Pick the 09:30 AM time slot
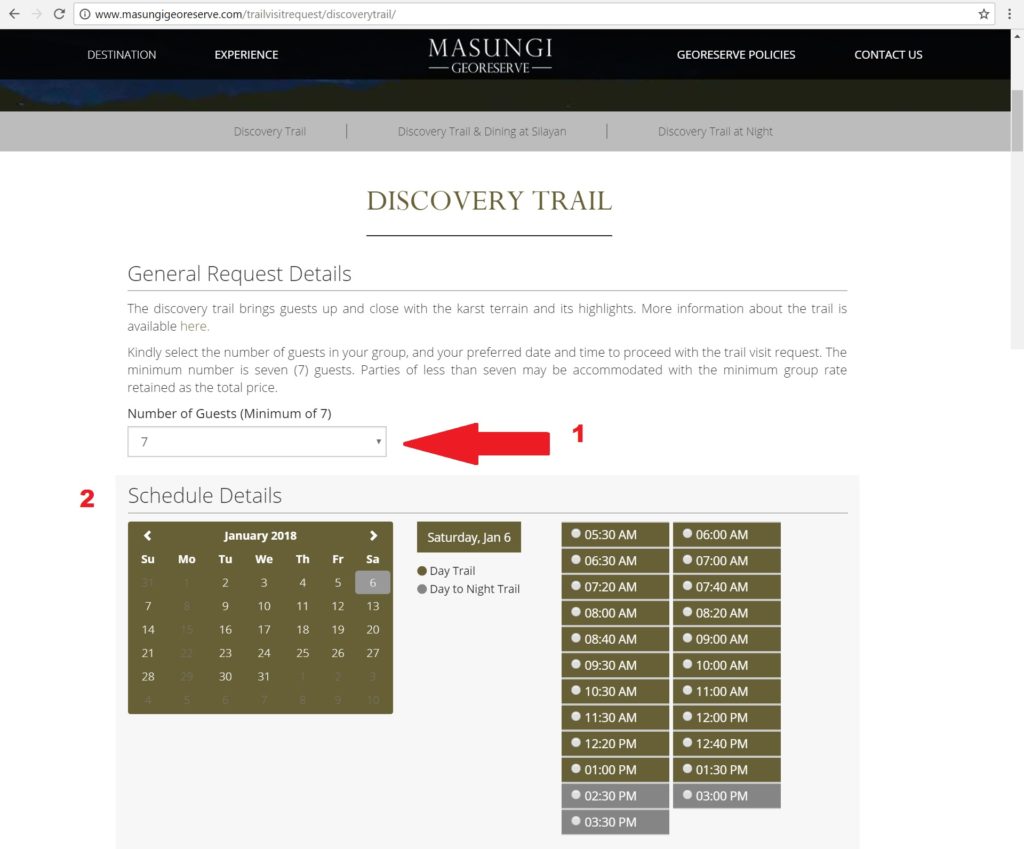 (615, 665)
